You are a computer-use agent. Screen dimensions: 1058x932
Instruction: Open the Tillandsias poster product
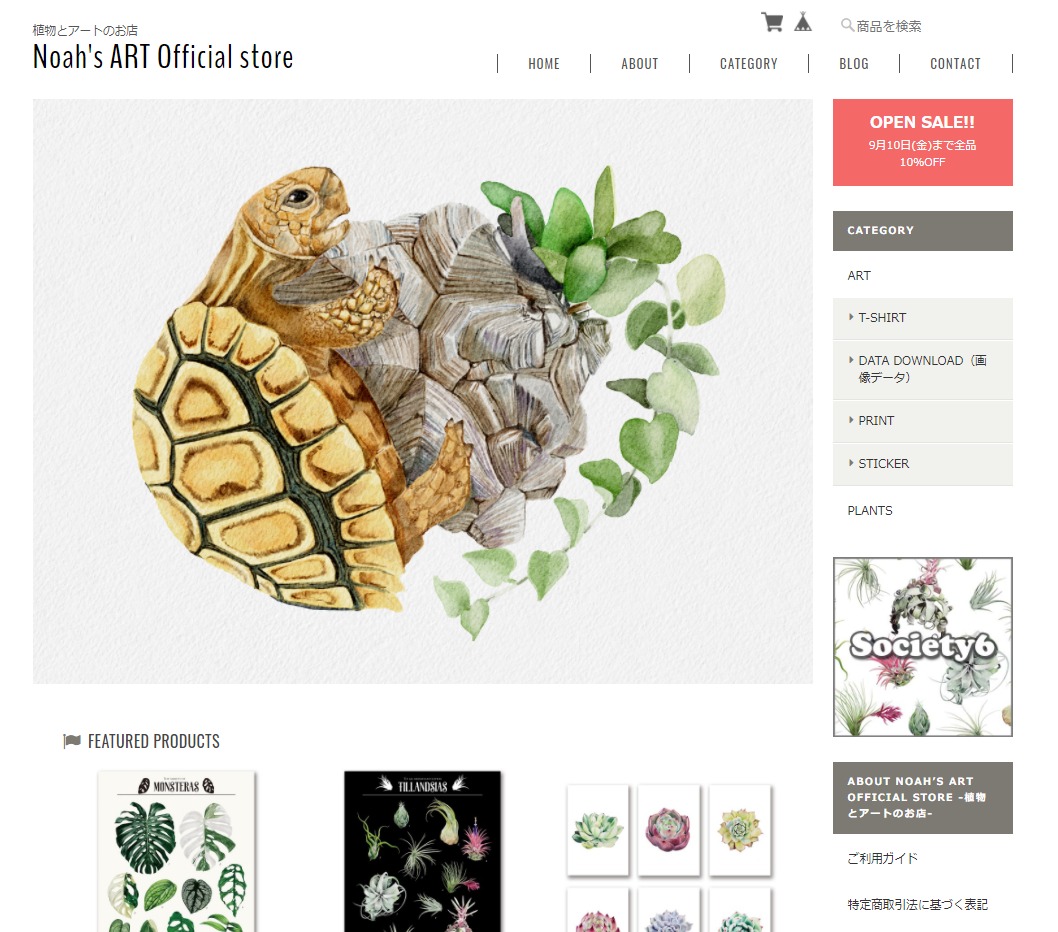tap(422, 852)
